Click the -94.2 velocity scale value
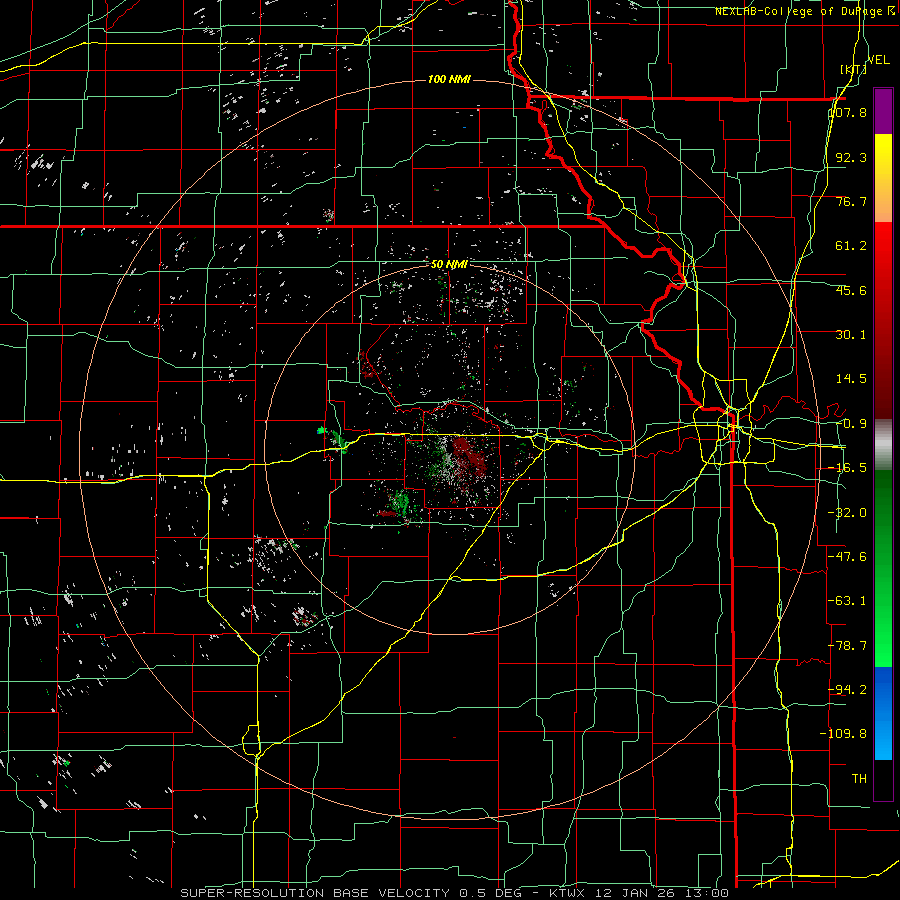Screen dimensions: 900x900 pos(847,690)
